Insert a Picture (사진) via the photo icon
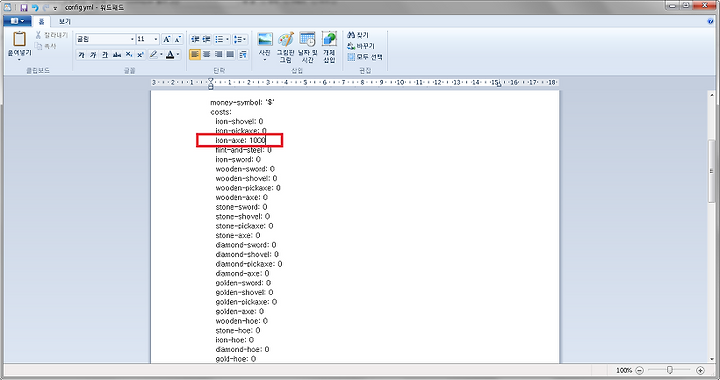Viewport: 720px width, 380px height. pyautogui.click(x=264, y=39)
